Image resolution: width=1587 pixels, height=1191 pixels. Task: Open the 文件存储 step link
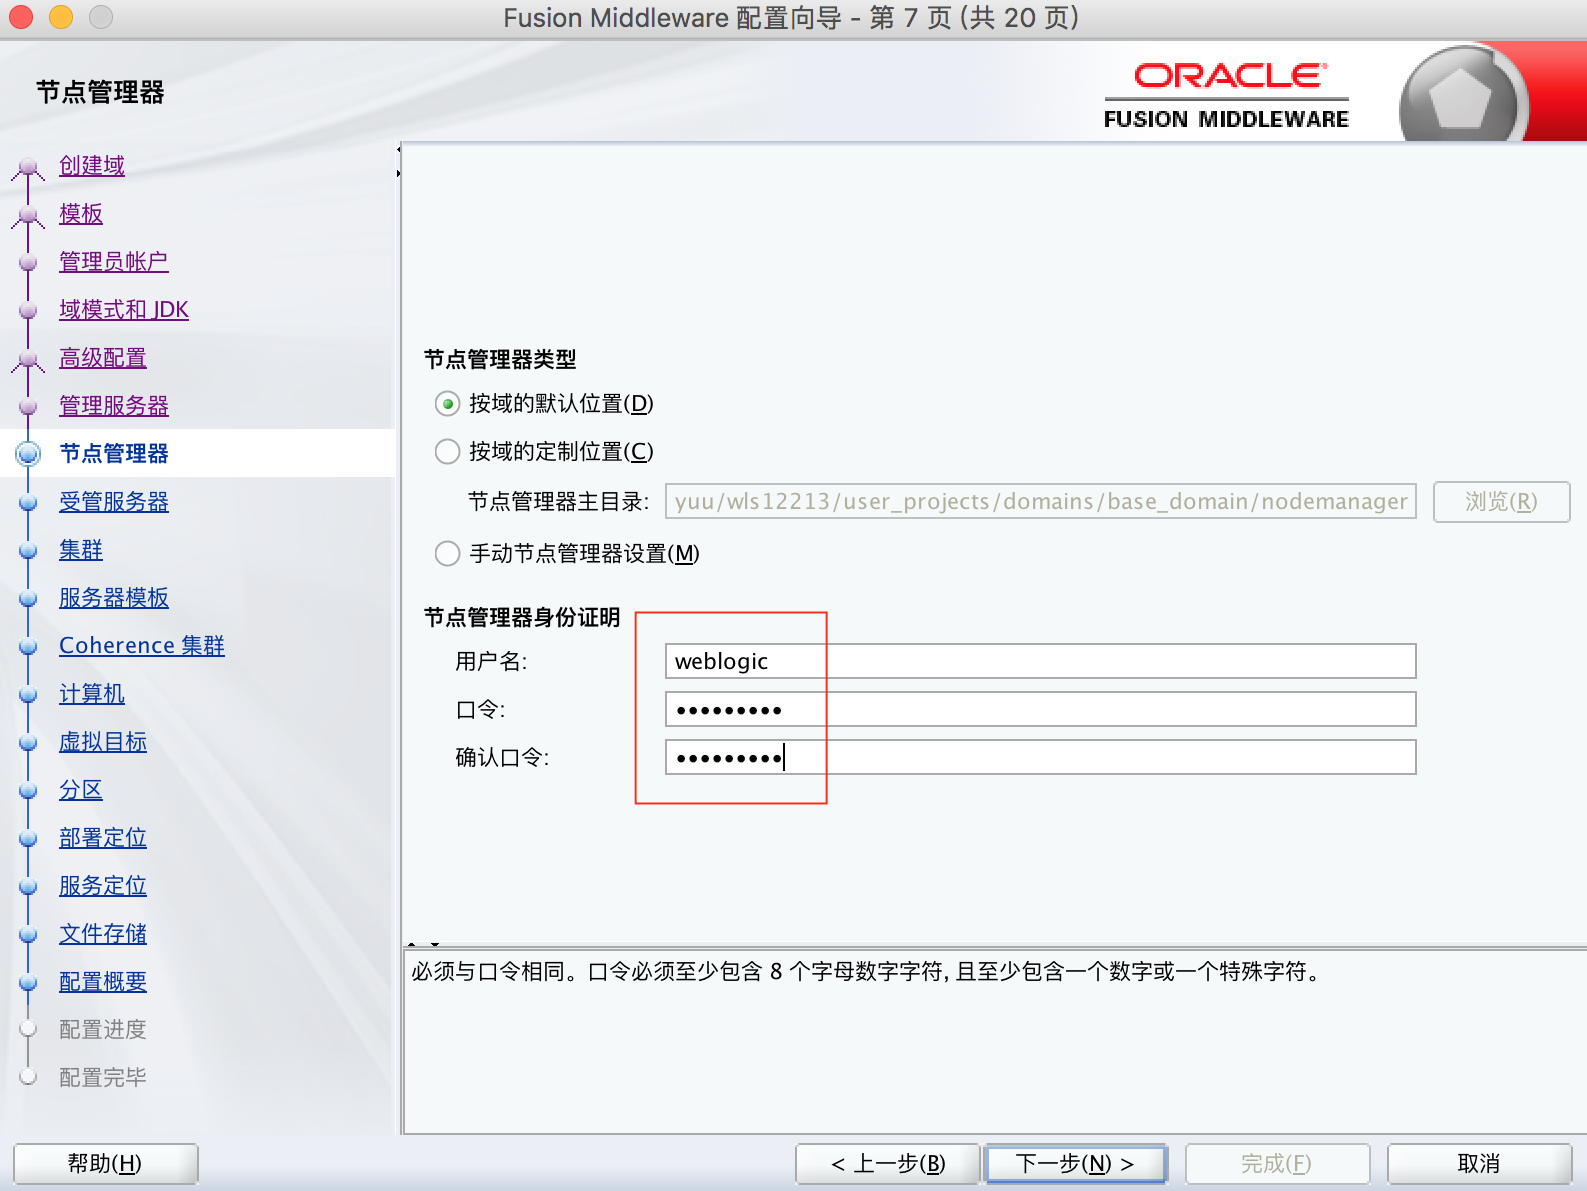[103, 934]
